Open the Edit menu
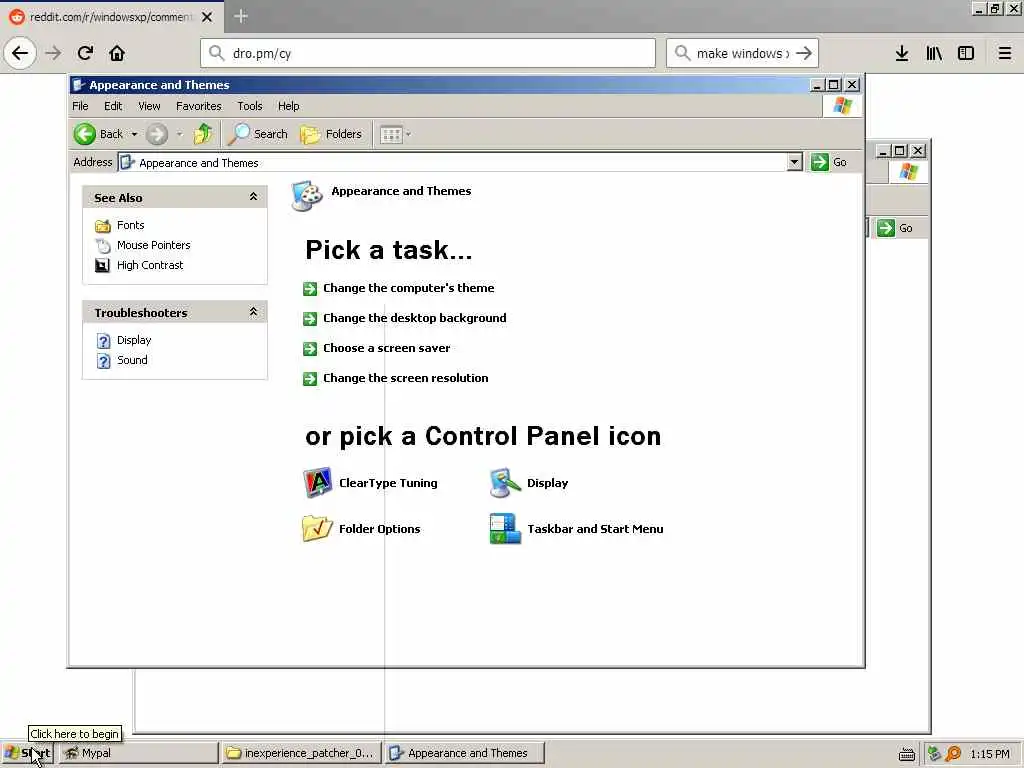The width and height of the screenshot is (1024, 768). 113,106
